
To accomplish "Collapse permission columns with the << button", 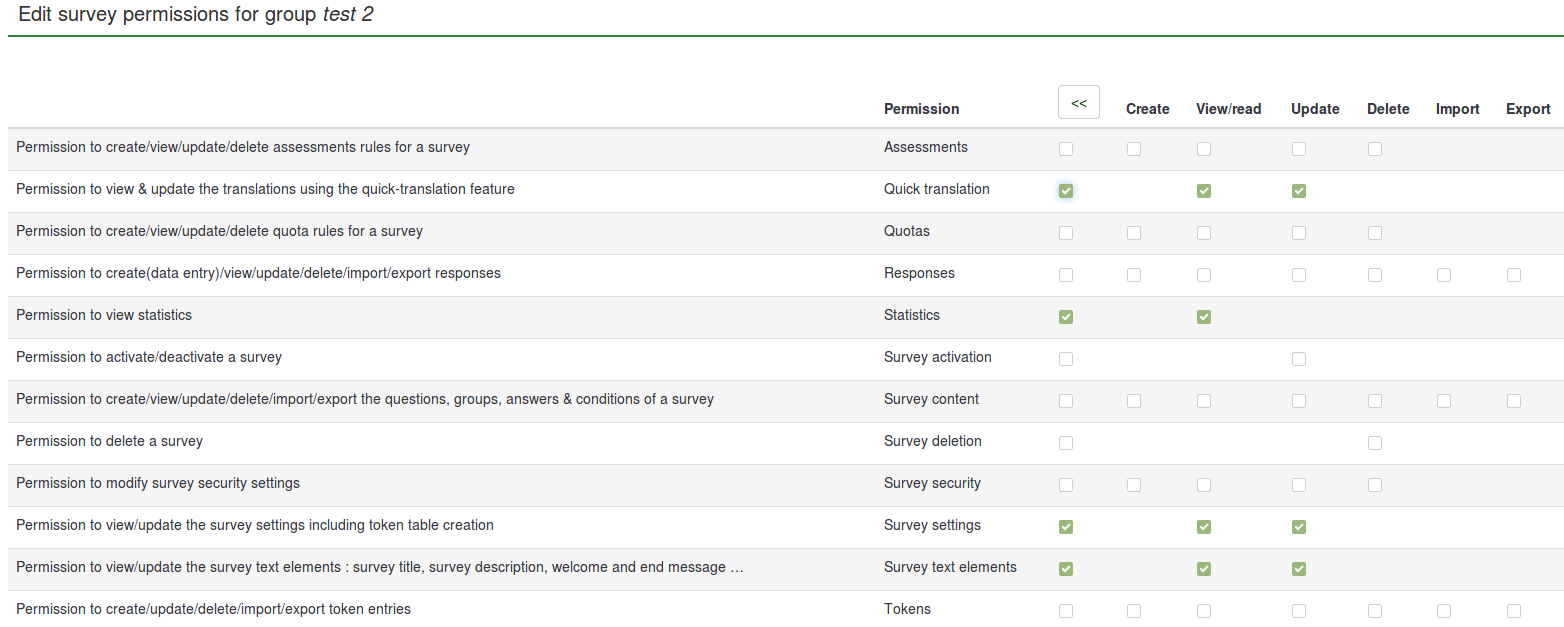I will pos(1078,103).
